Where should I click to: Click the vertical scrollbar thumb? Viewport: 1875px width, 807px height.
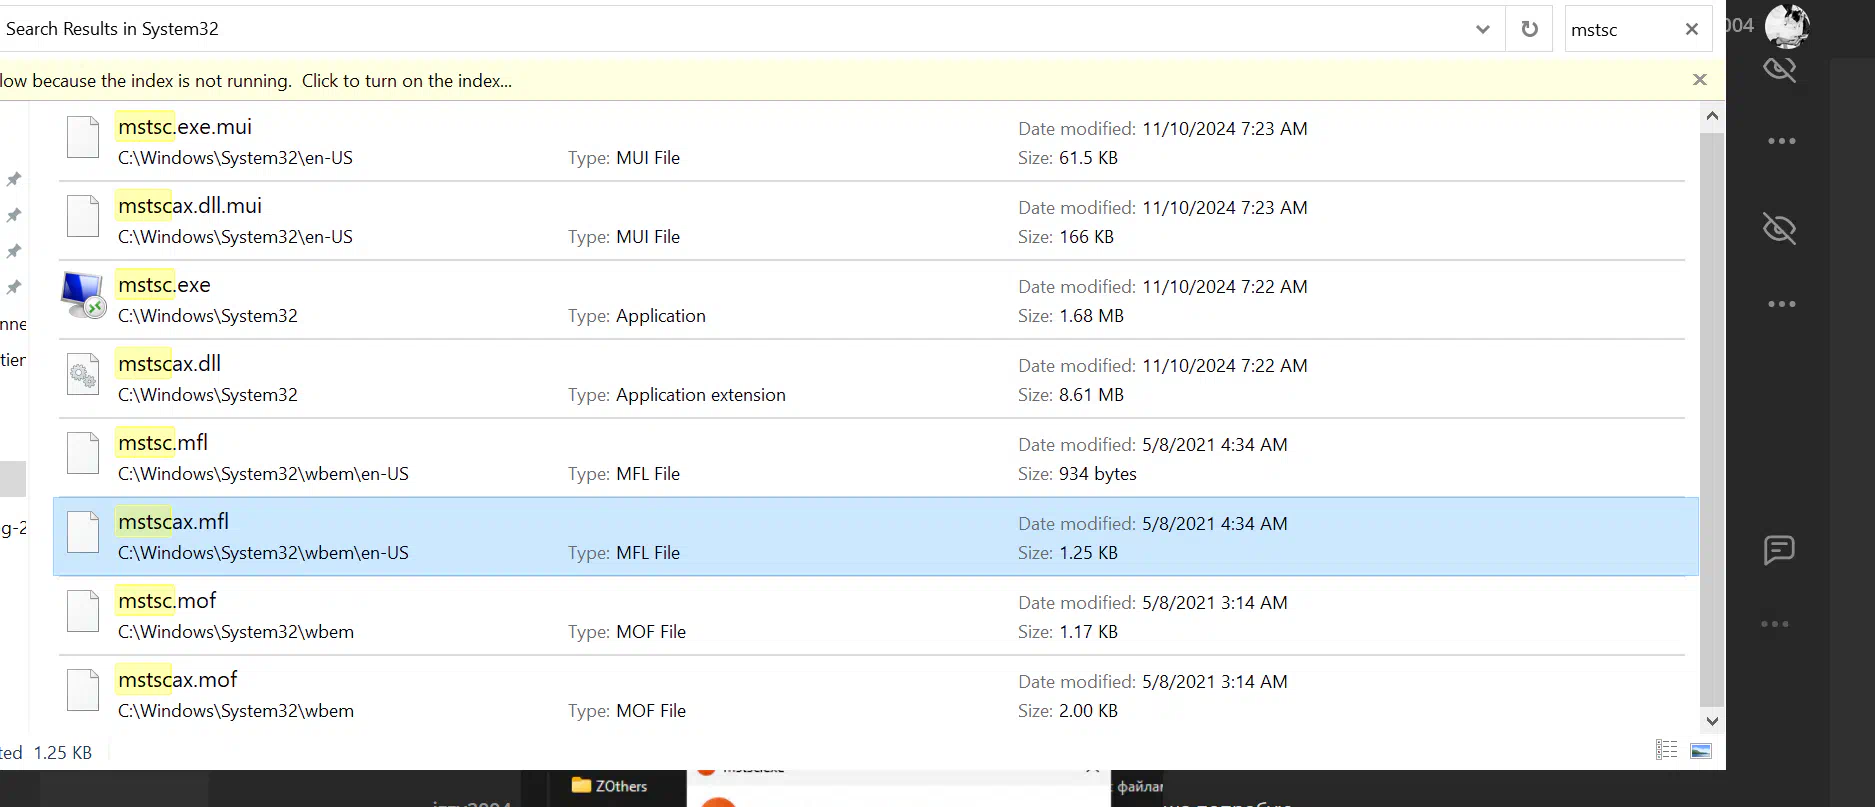(1712, 418)
